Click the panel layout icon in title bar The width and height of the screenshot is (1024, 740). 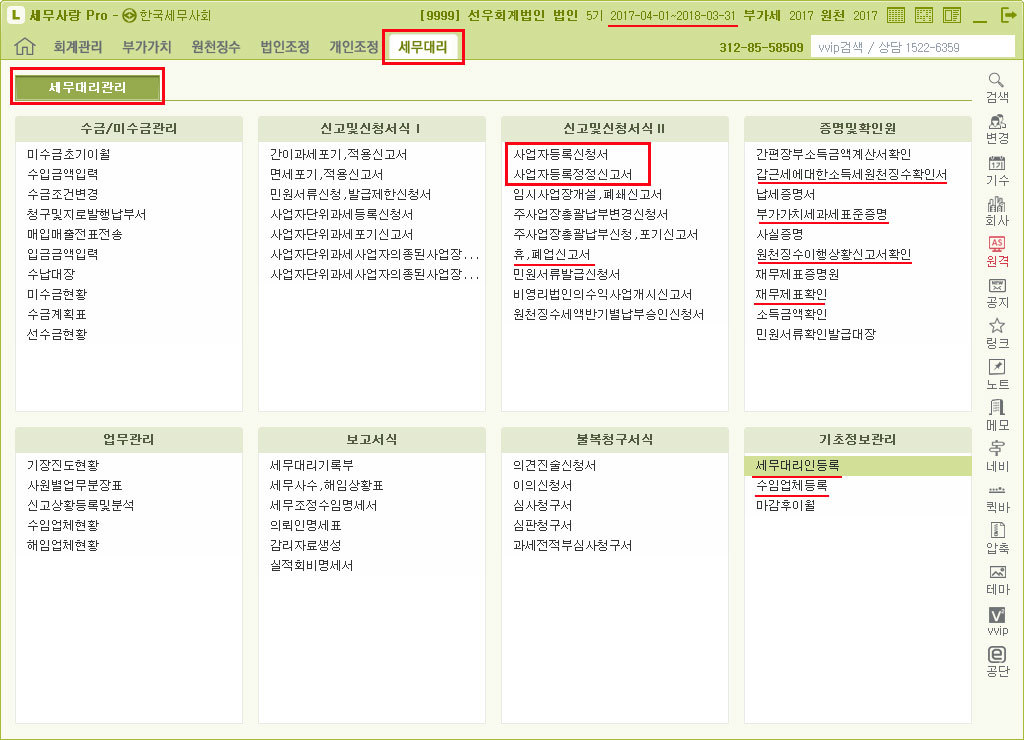coord(952,15)
